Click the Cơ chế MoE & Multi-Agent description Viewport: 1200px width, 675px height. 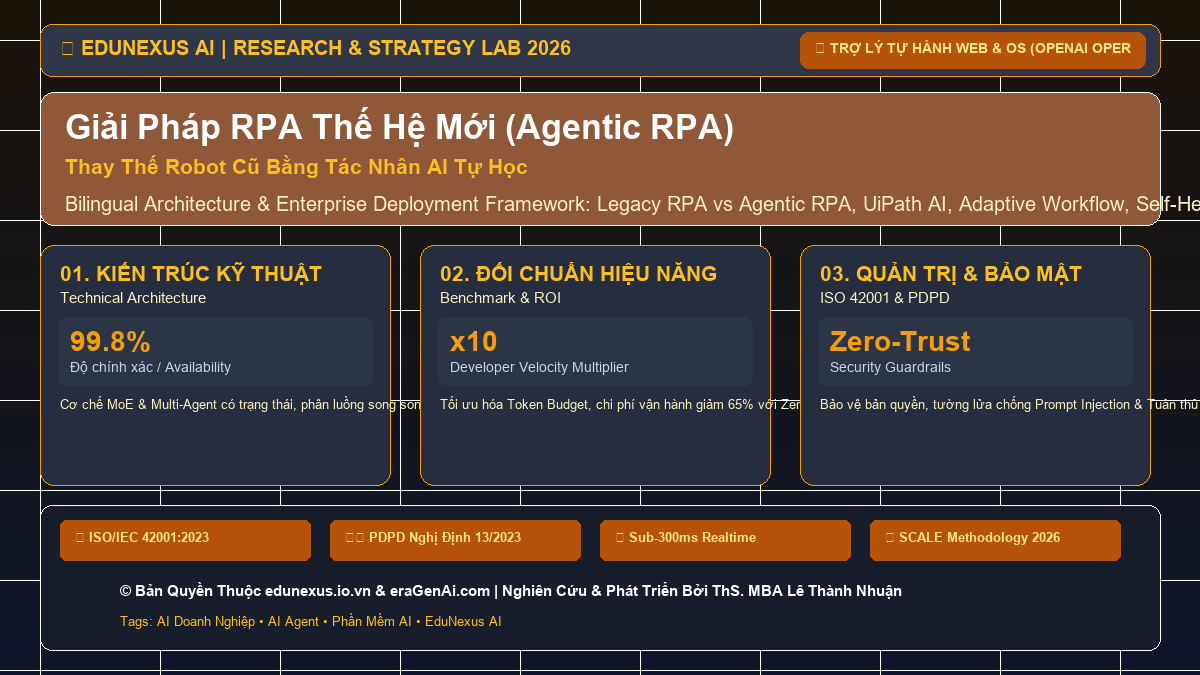coord(240,405)
